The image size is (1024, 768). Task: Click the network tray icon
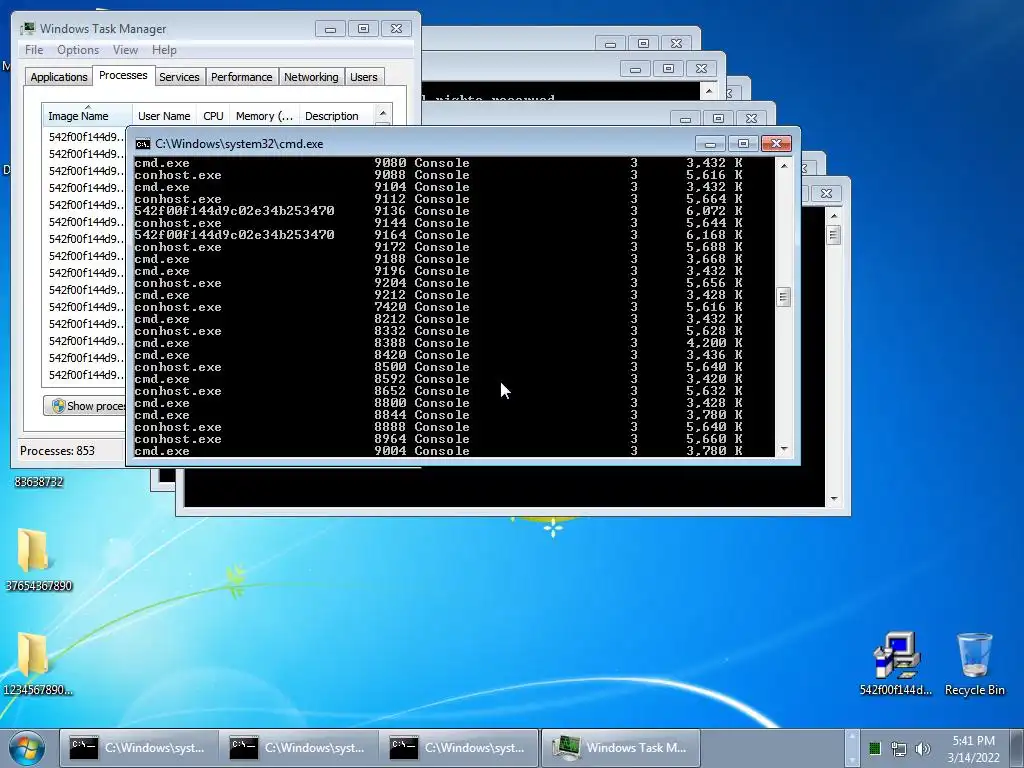click(x=899, y=748)
